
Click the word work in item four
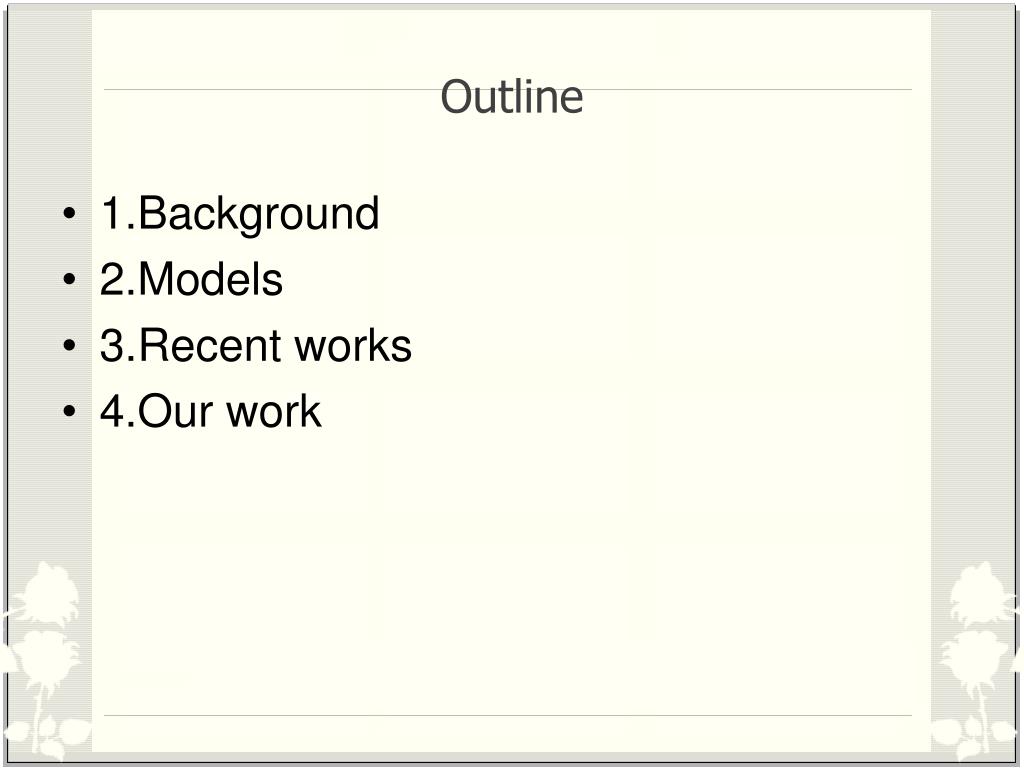pyautogui.click(x=274, y=411)
